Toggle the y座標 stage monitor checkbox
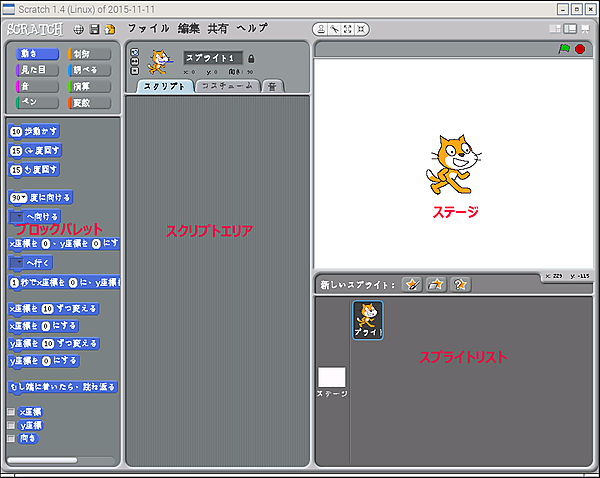Image resolution: width=600 pixels, height=478 pixels. [11, 425]
